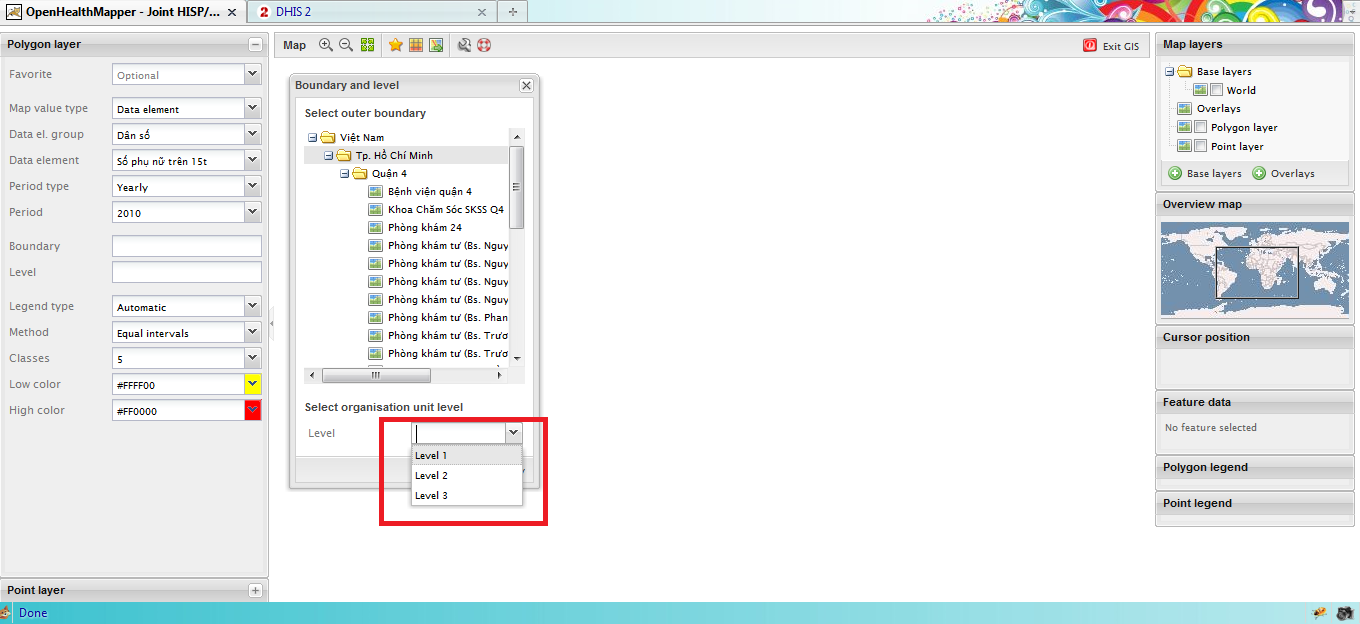1360x624 pixels.
Task: Toggle the Point layer checkbox
Action: (x=1201, y=146)
